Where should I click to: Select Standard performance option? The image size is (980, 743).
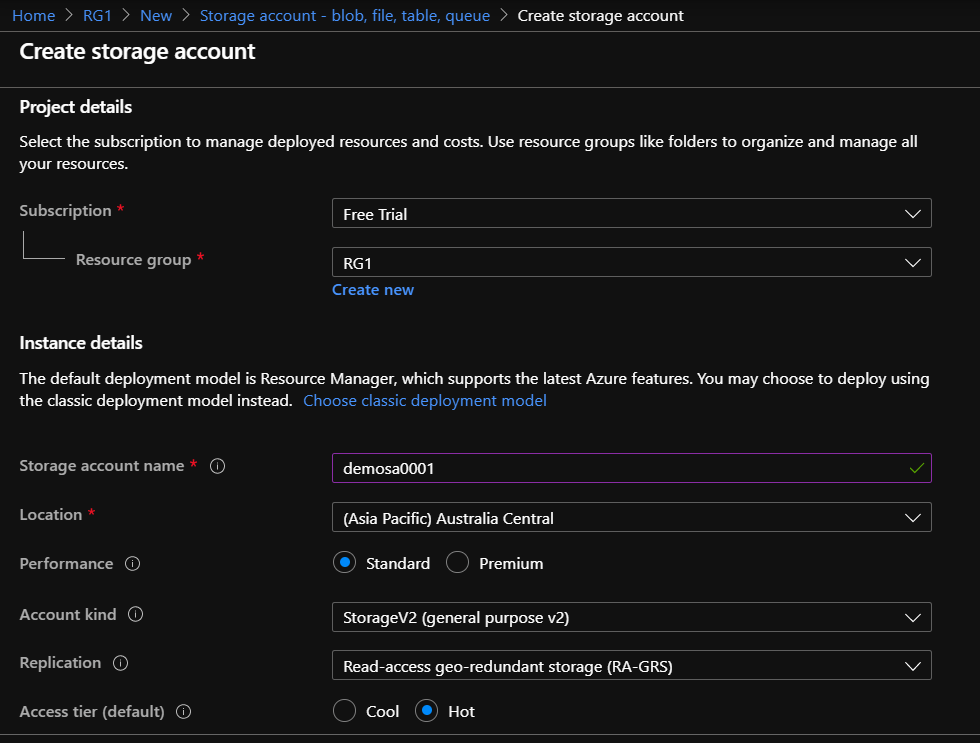[x=345, y=563]
